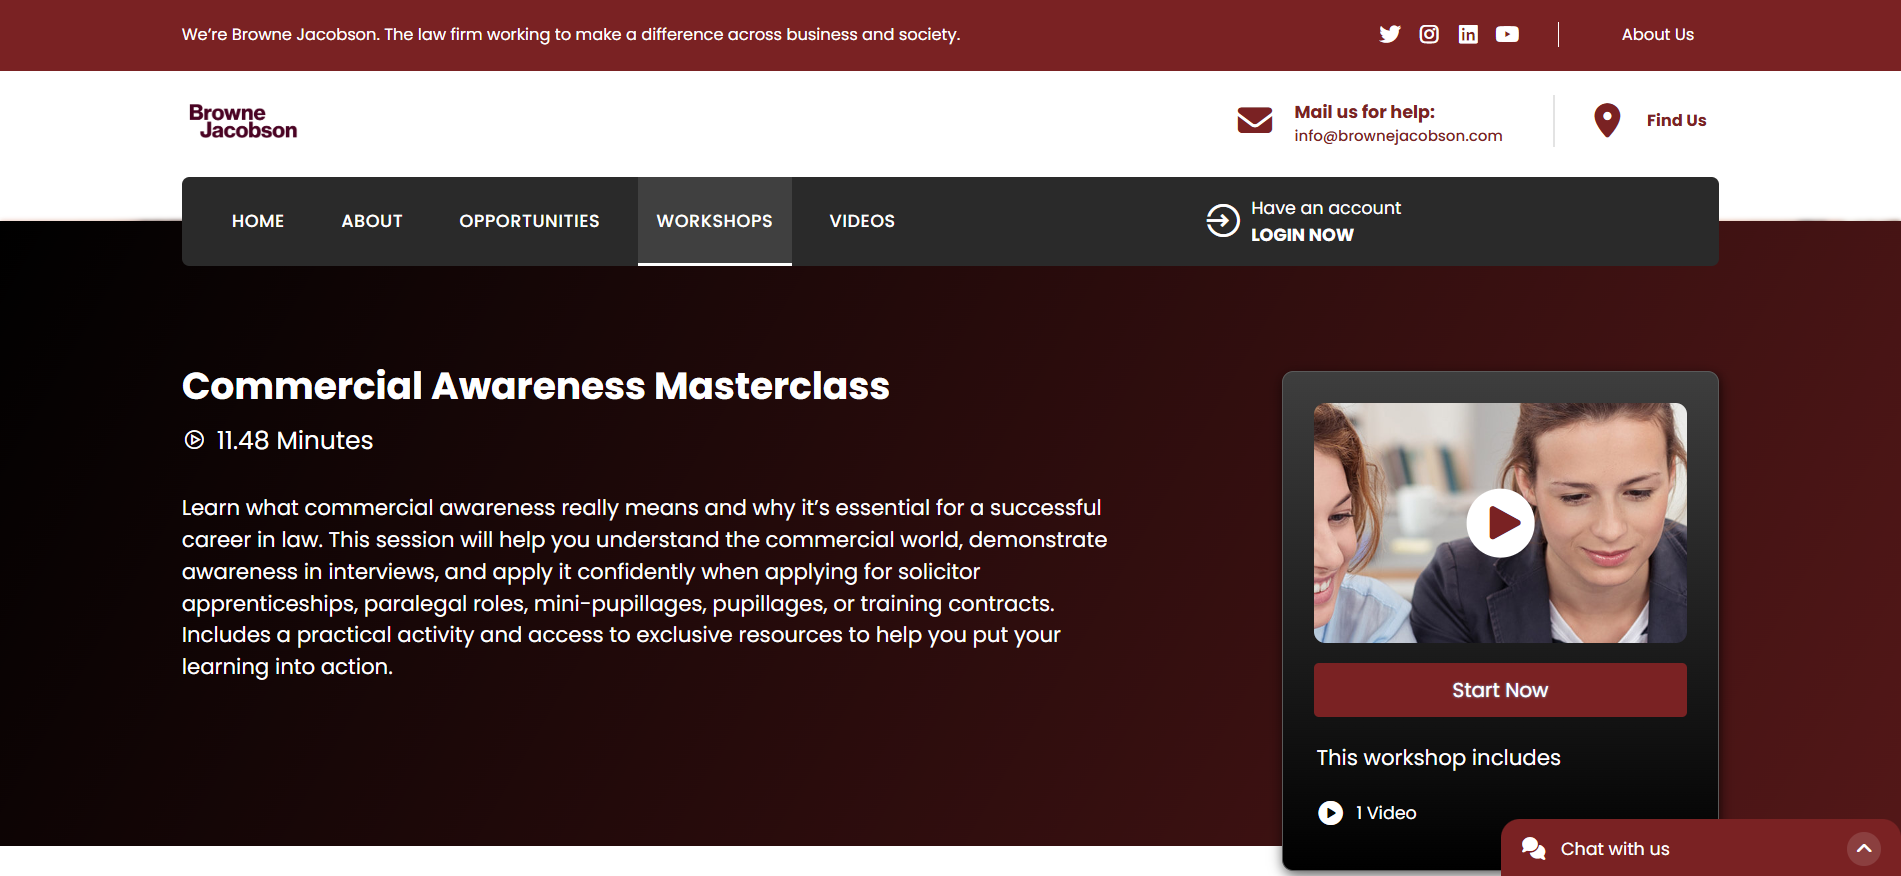Click the LOGIN NOW link
Viewport: 1901px width, 876px height.
1302,235
